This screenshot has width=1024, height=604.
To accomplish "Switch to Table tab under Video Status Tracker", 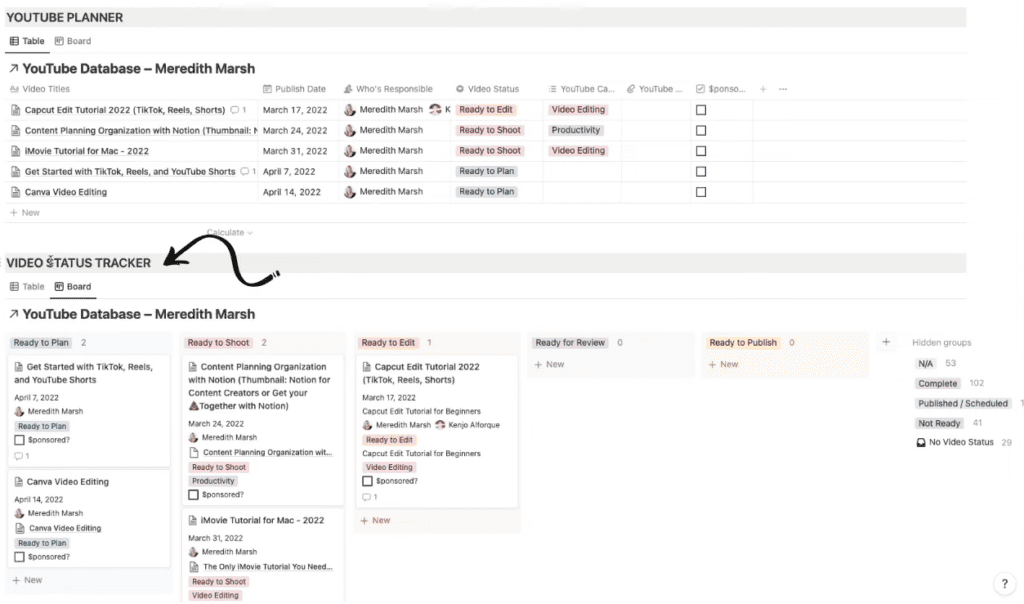I will [27, 286].
